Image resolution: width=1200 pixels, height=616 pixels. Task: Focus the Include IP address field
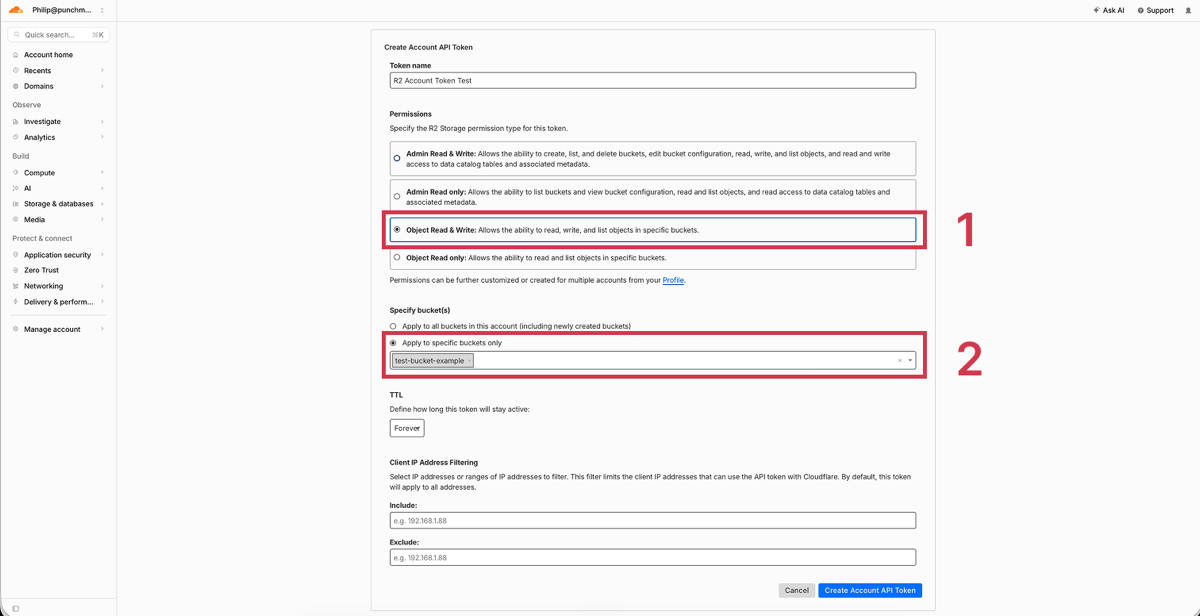point(653,521)
